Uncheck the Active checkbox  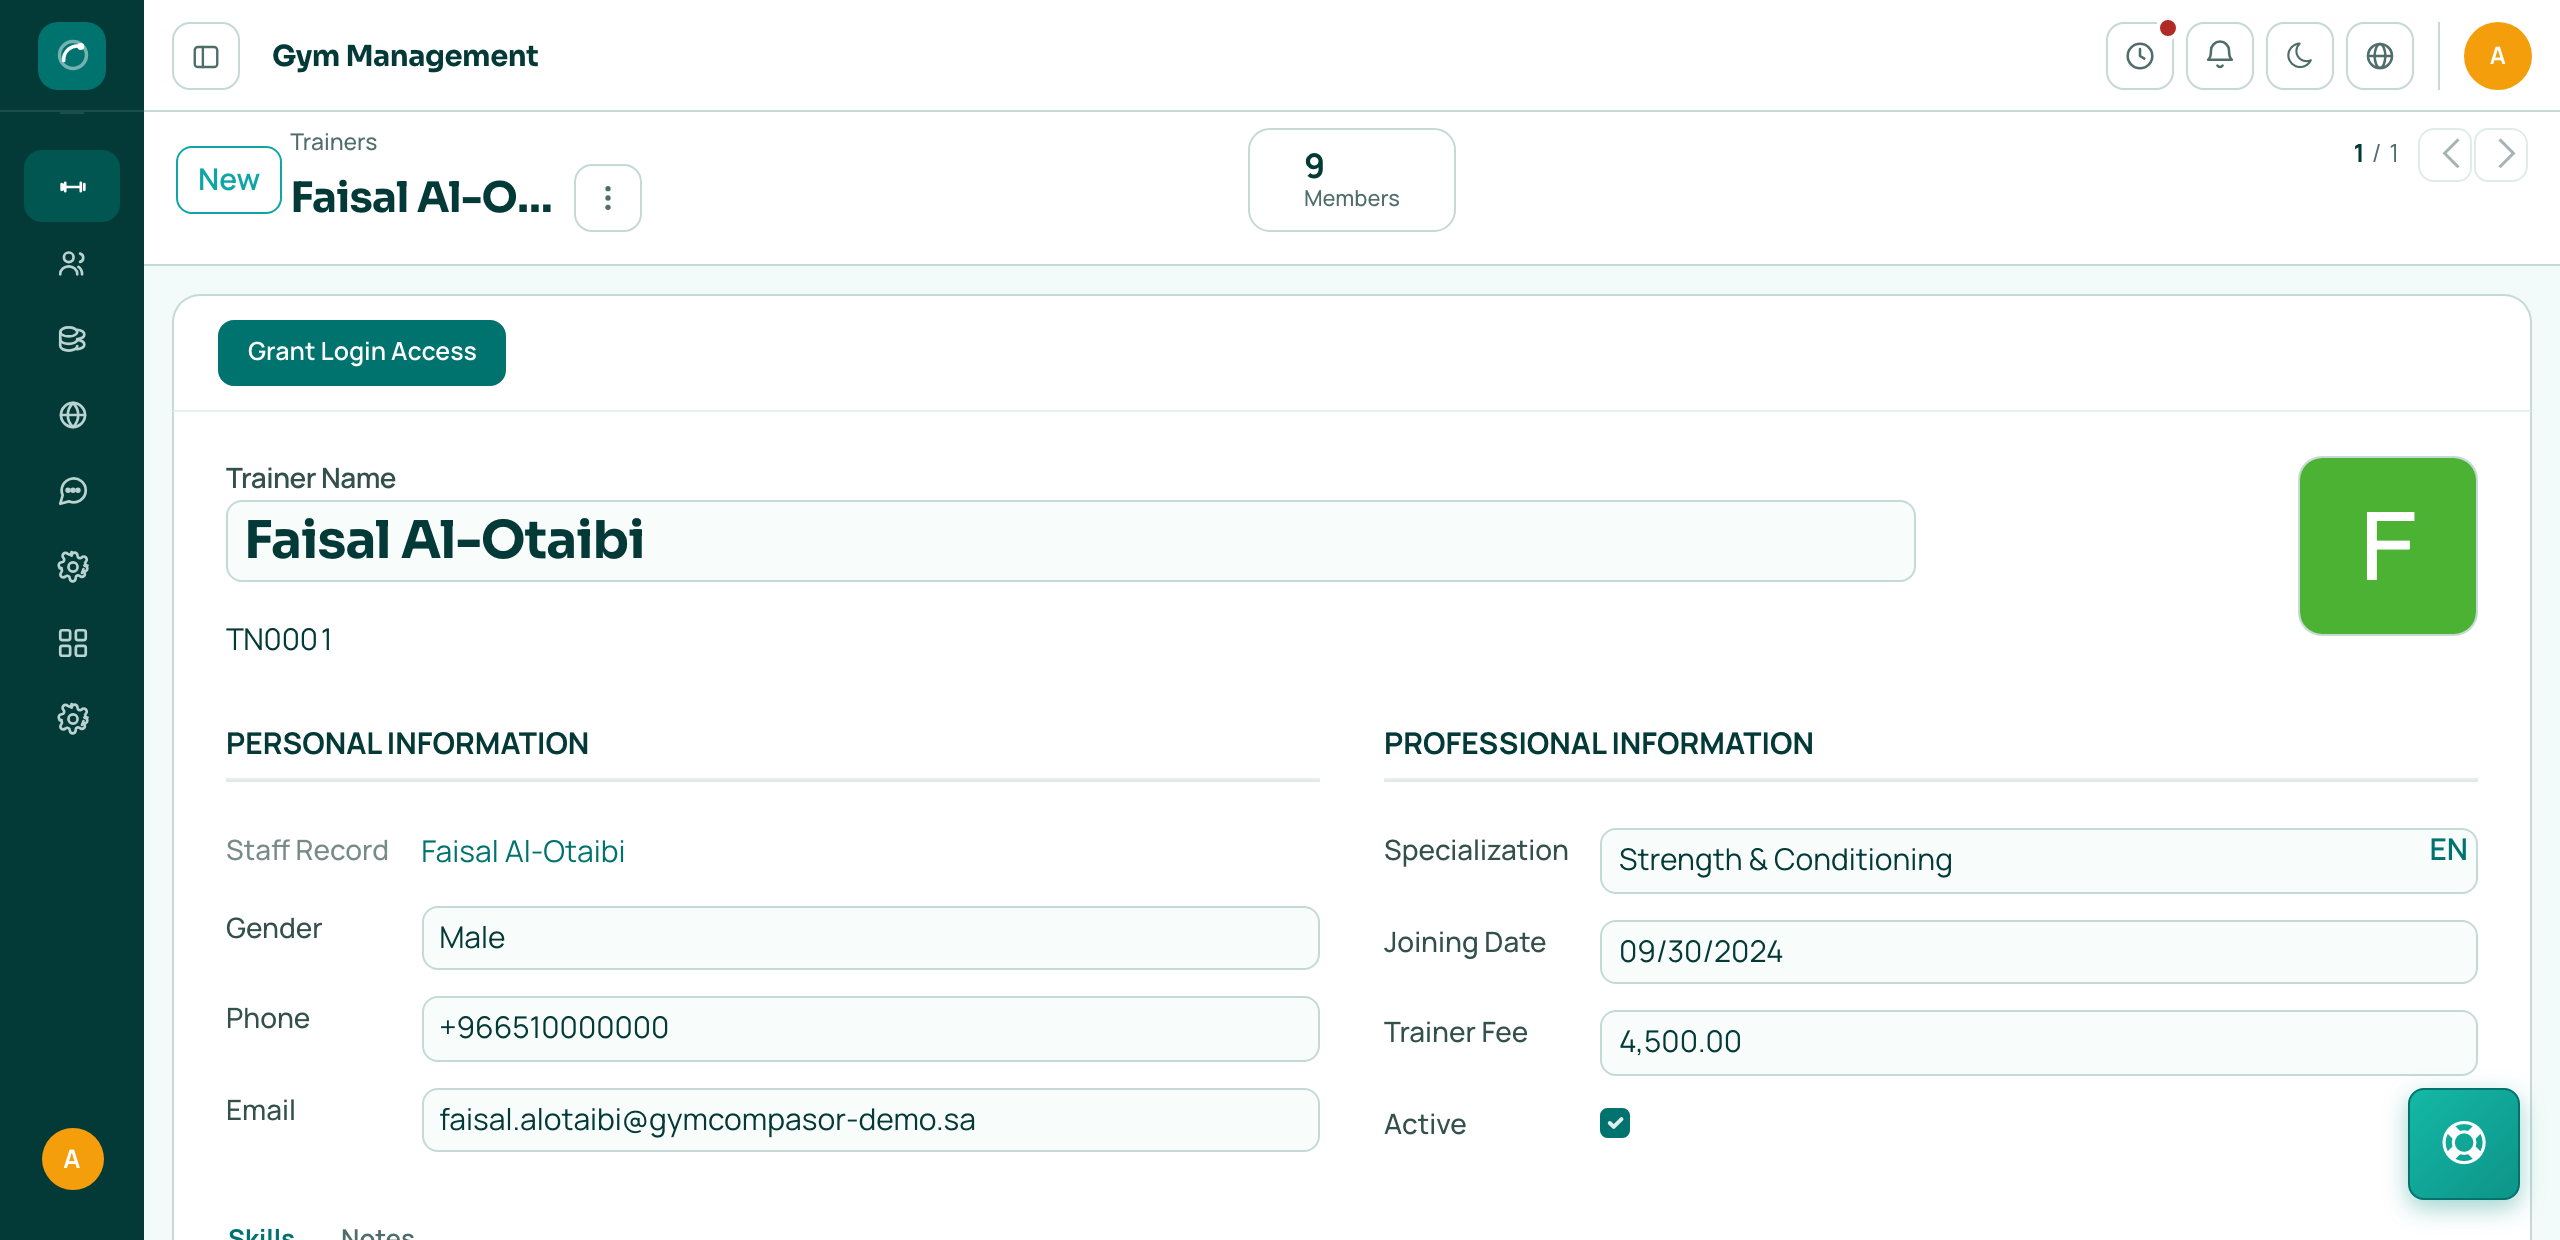point(1614,1123)
